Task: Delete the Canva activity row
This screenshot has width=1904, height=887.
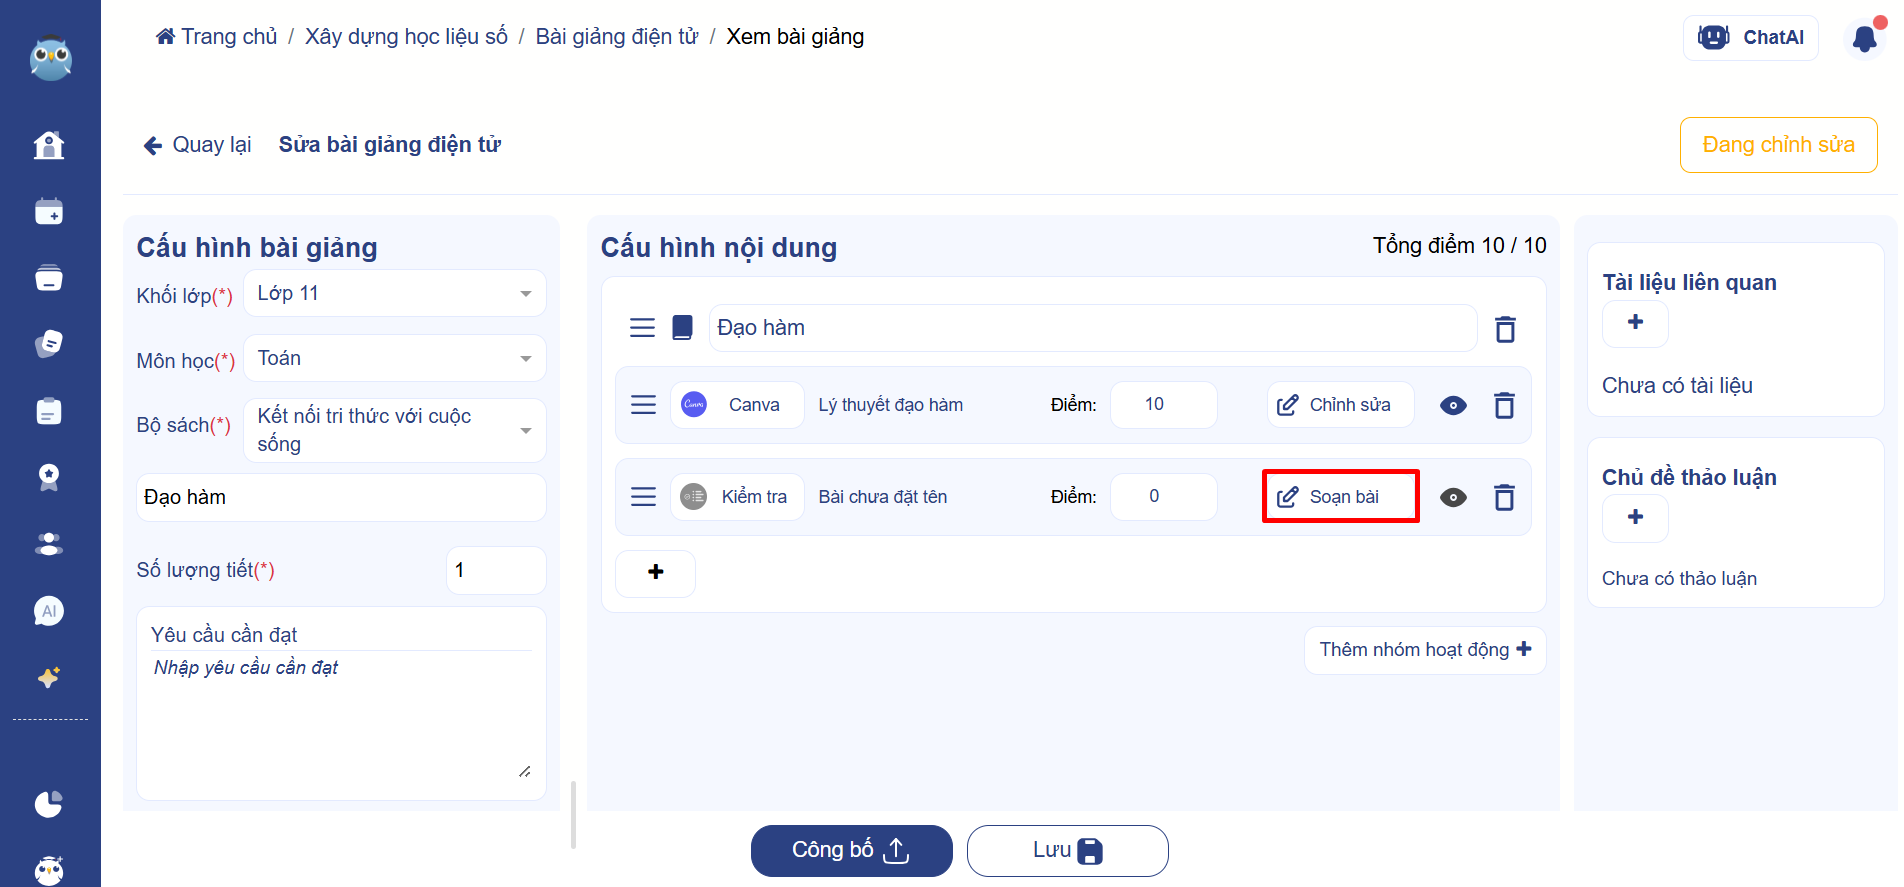Action: [x=1504, y=405]
